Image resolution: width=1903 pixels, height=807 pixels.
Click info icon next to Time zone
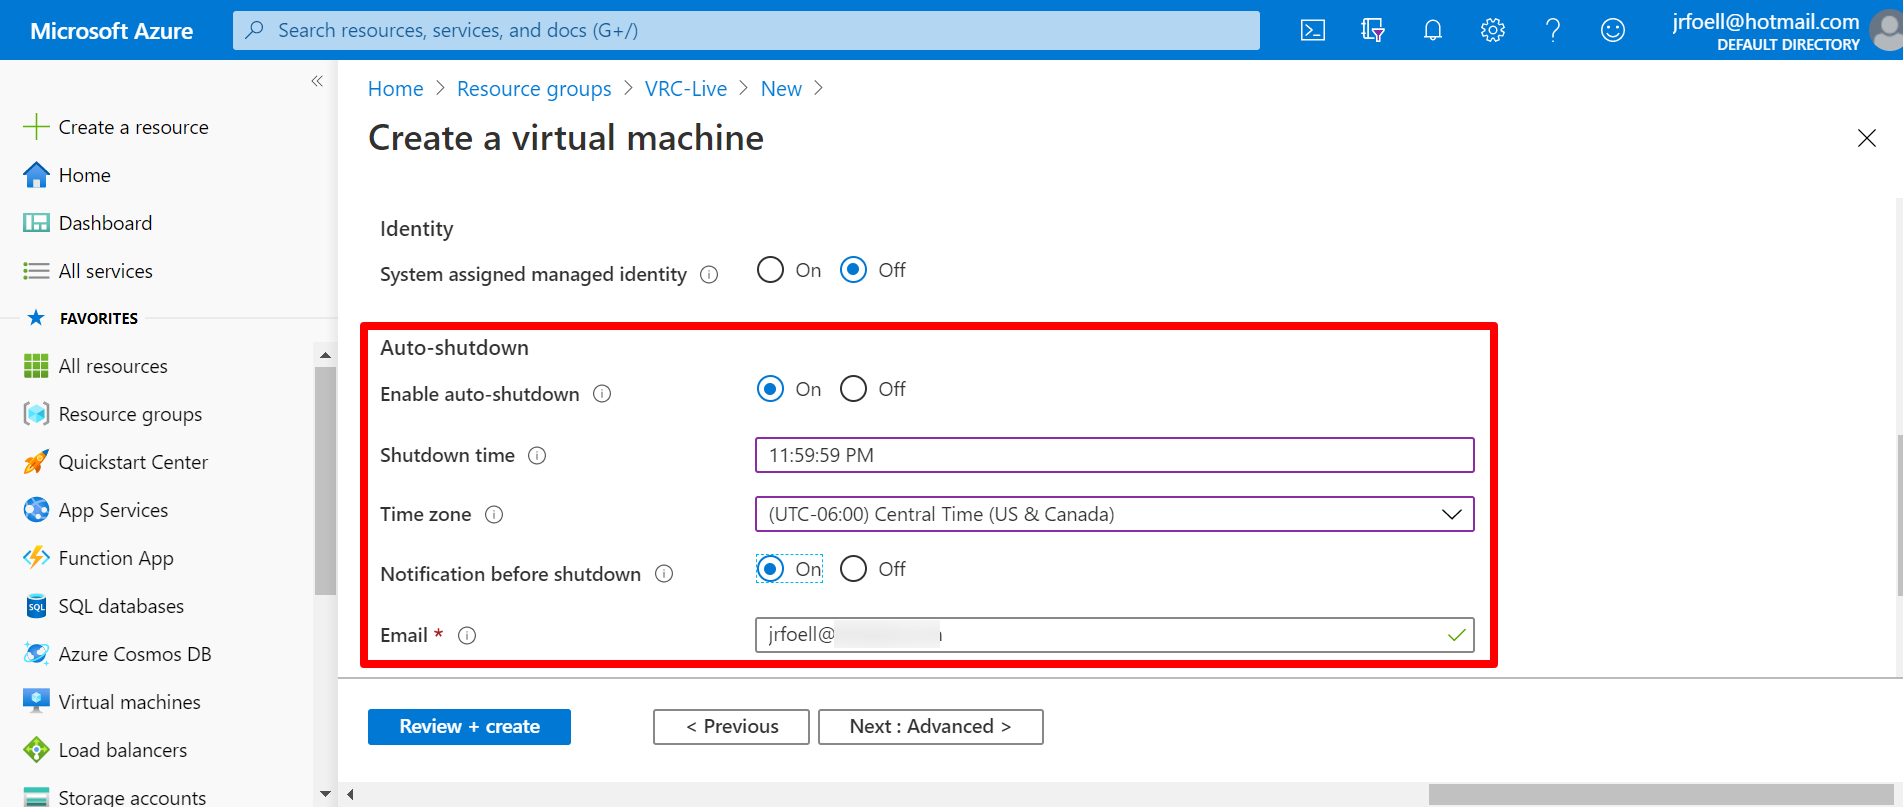(494, 515)
